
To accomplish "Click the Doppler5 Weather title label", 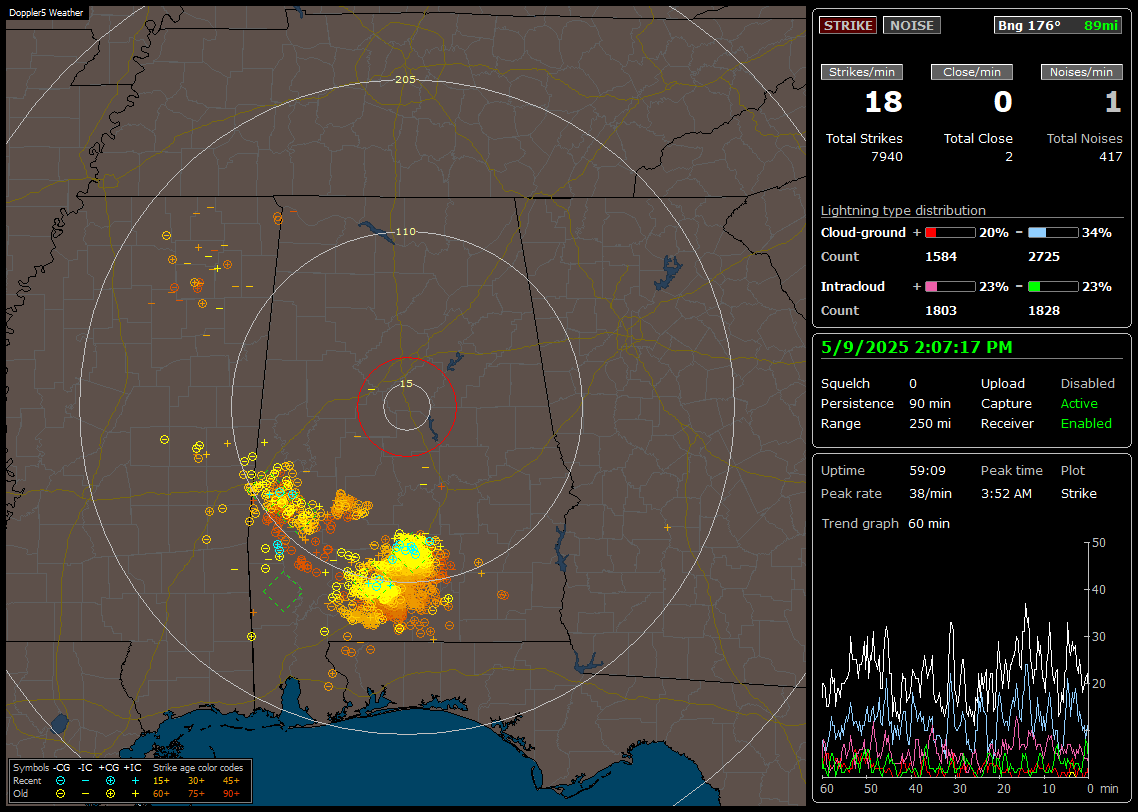I will point(46,13).
